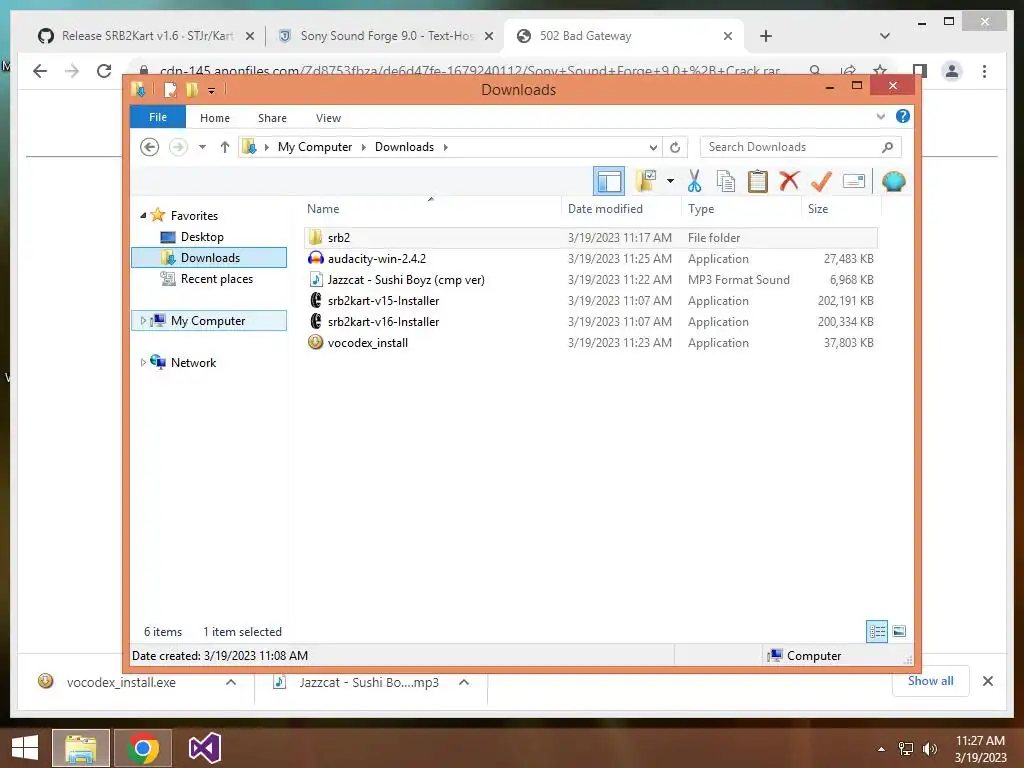Expand the ribbon with the chevron

pyautogui.click(x=880, y=117)
